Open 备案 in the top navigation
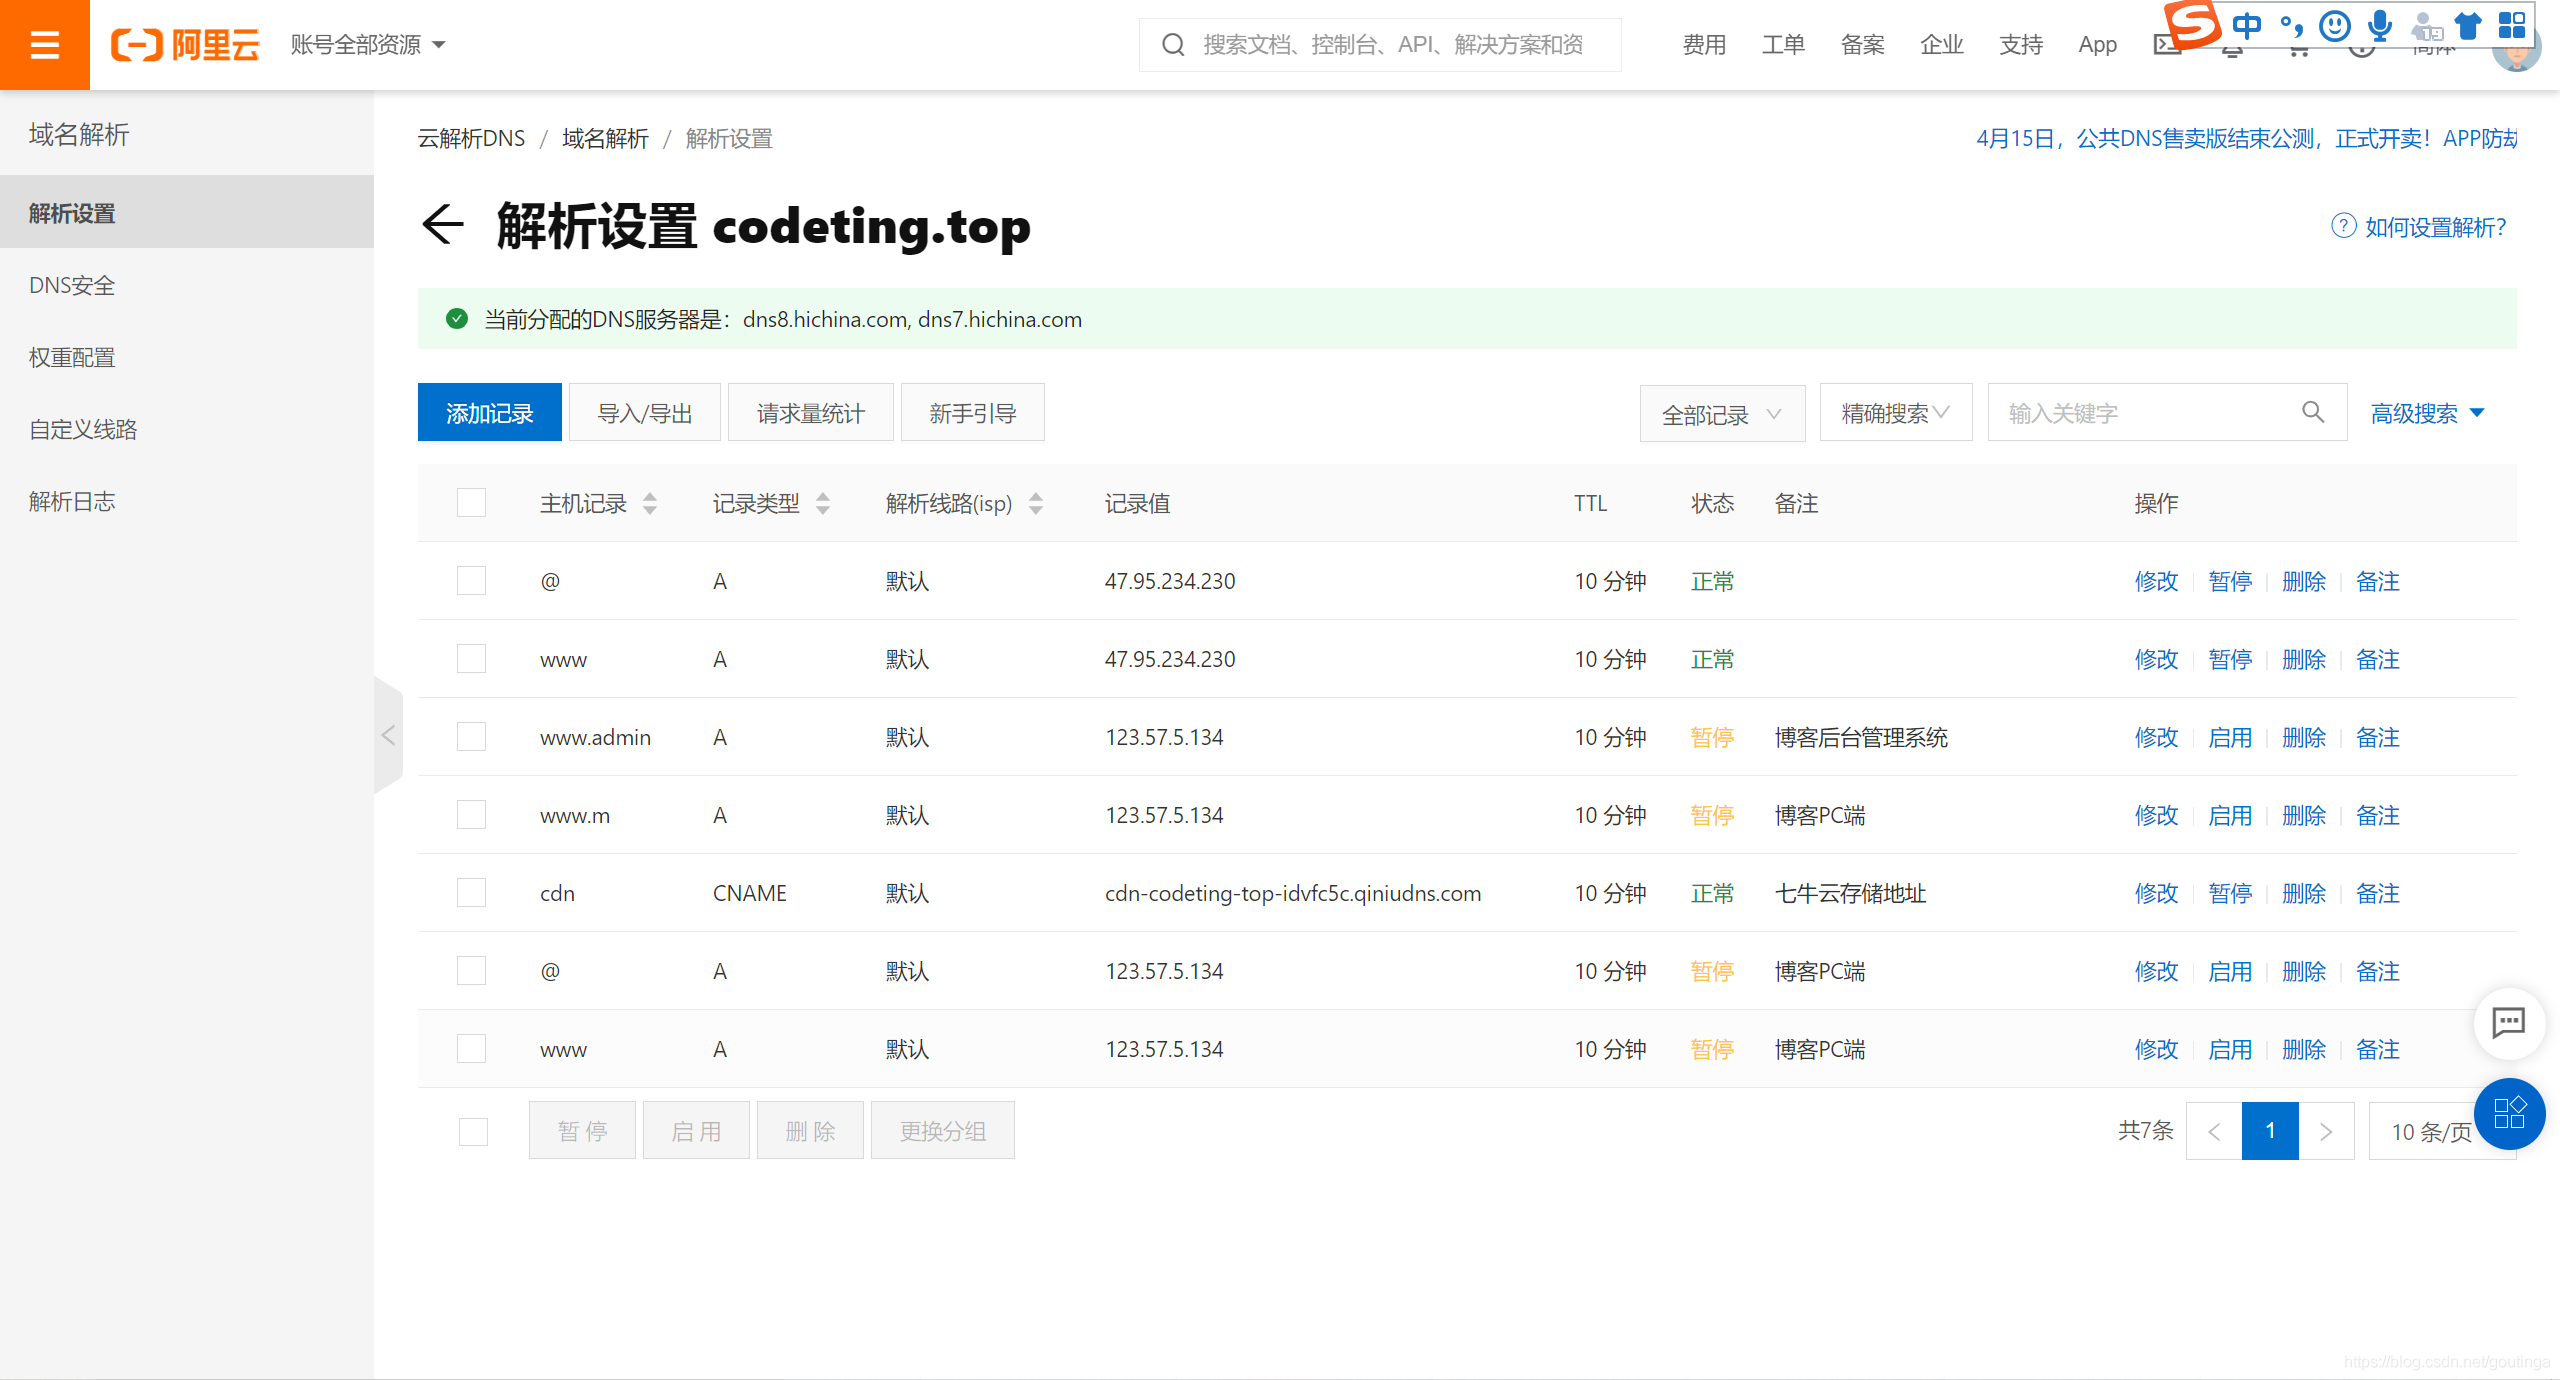 point(1862,45)
